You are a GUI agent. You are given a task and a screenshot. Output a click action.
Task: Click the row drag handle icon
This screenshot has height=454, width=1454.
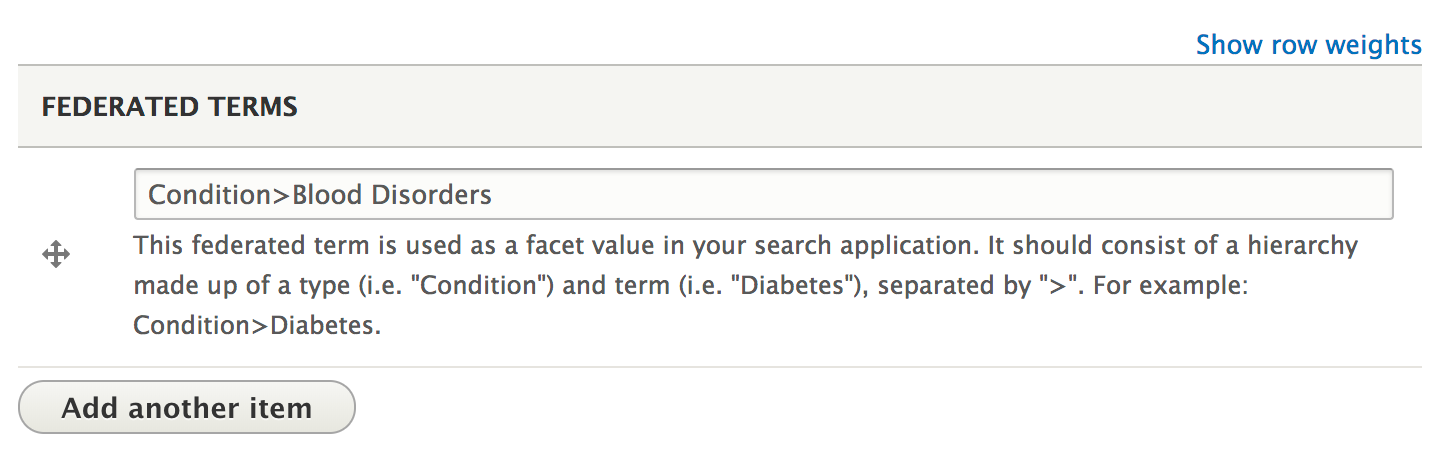tap(56, 256)
